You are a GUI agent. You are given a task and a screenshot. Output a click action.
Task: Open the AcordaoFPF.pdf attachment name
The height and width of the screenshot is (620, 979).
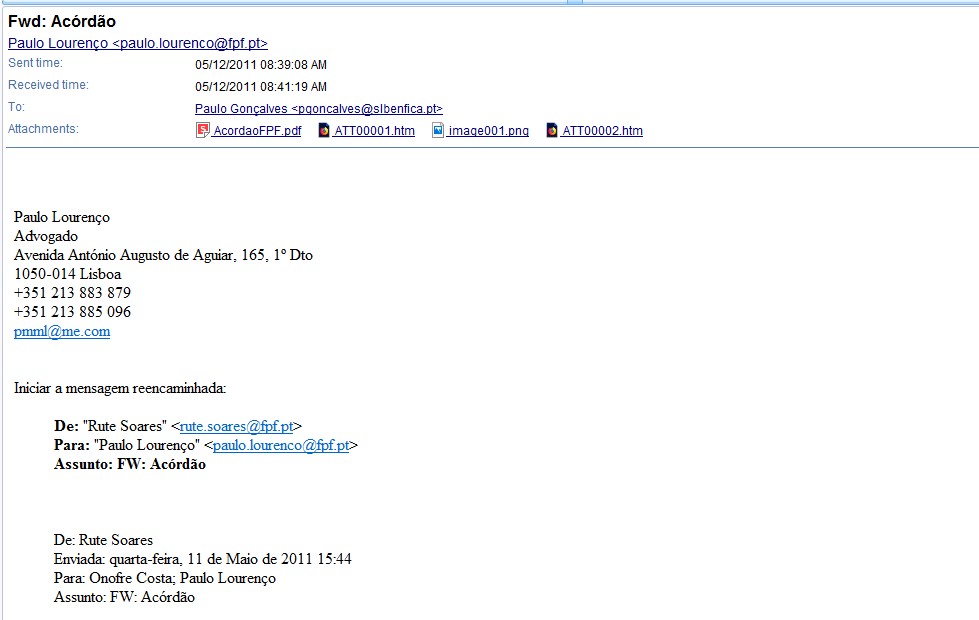point(257,131)
